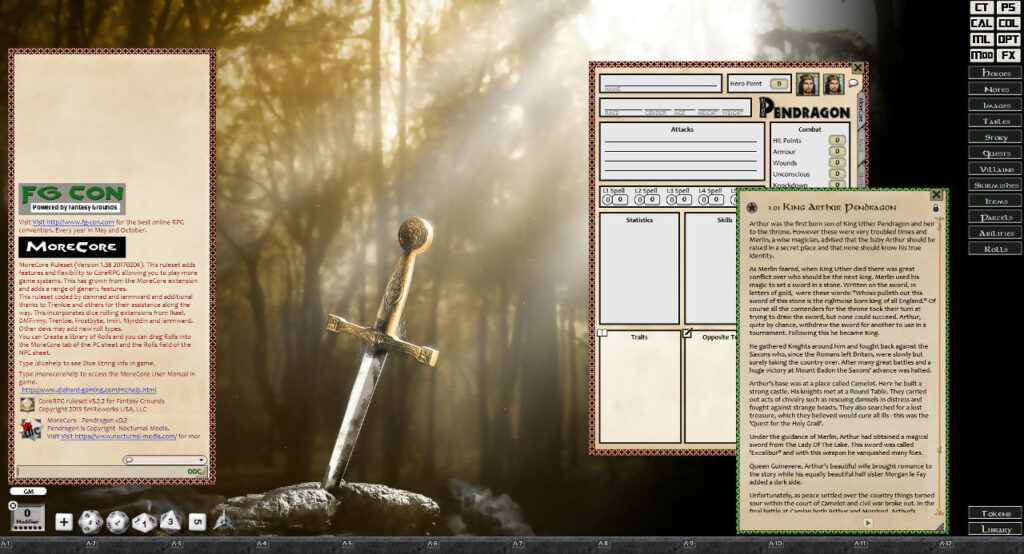Click the next page arrow in story
Viewport: 1024px width, 554px height.
[x=867, y=523]
